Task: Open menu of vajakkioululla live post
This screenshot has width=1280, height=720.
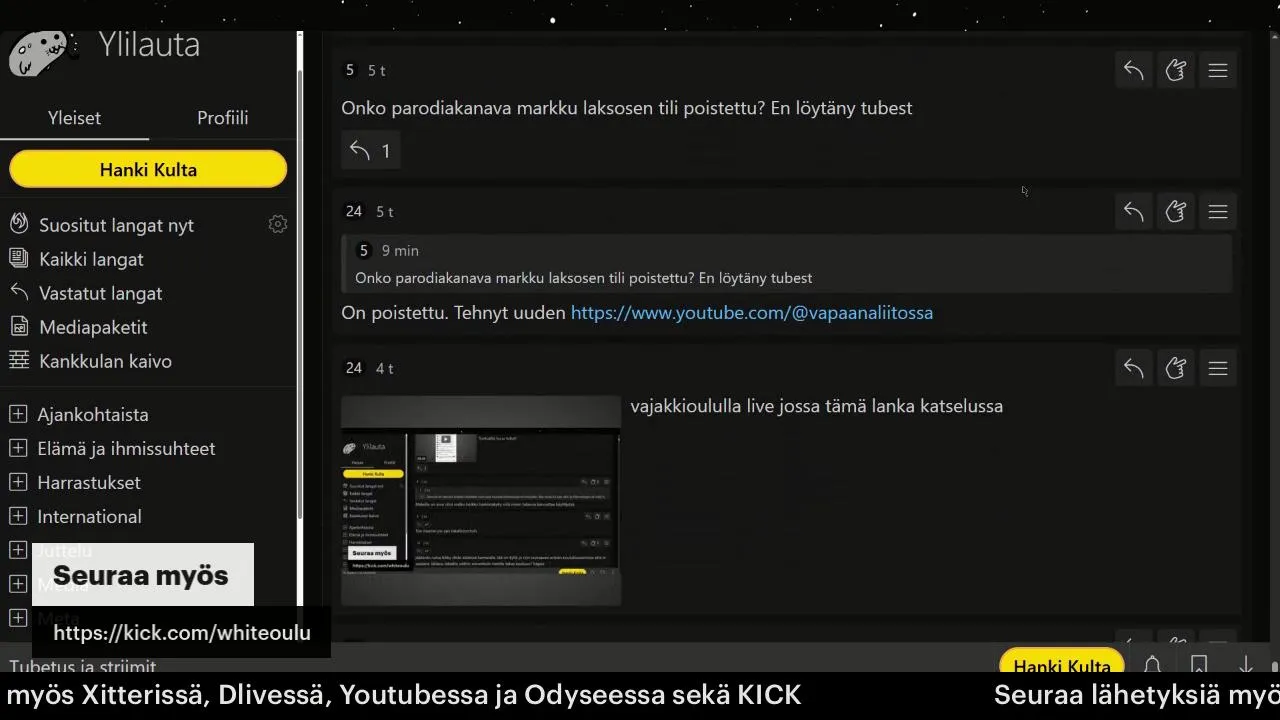Action: 1218,368
